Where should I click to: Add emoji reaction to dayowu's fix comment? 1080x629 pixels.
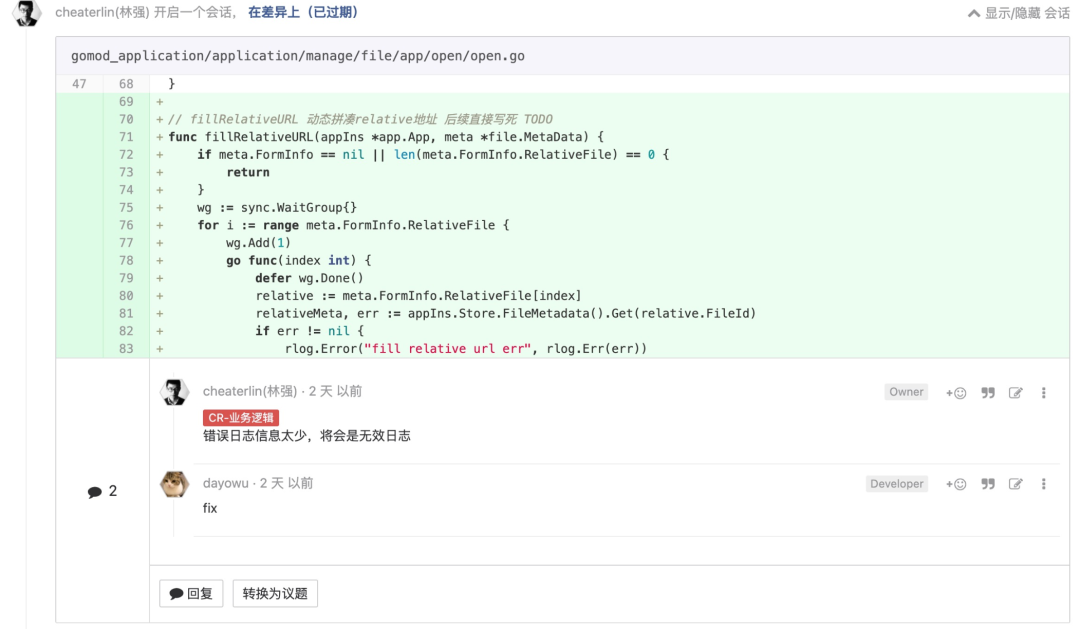point(956,484)
